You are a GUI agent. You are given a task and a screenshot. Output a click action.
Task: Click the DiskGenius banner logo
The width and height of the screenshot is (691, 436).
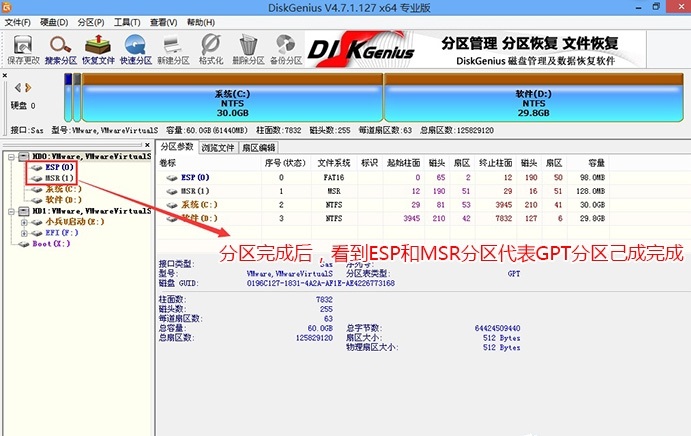[361, 48]
